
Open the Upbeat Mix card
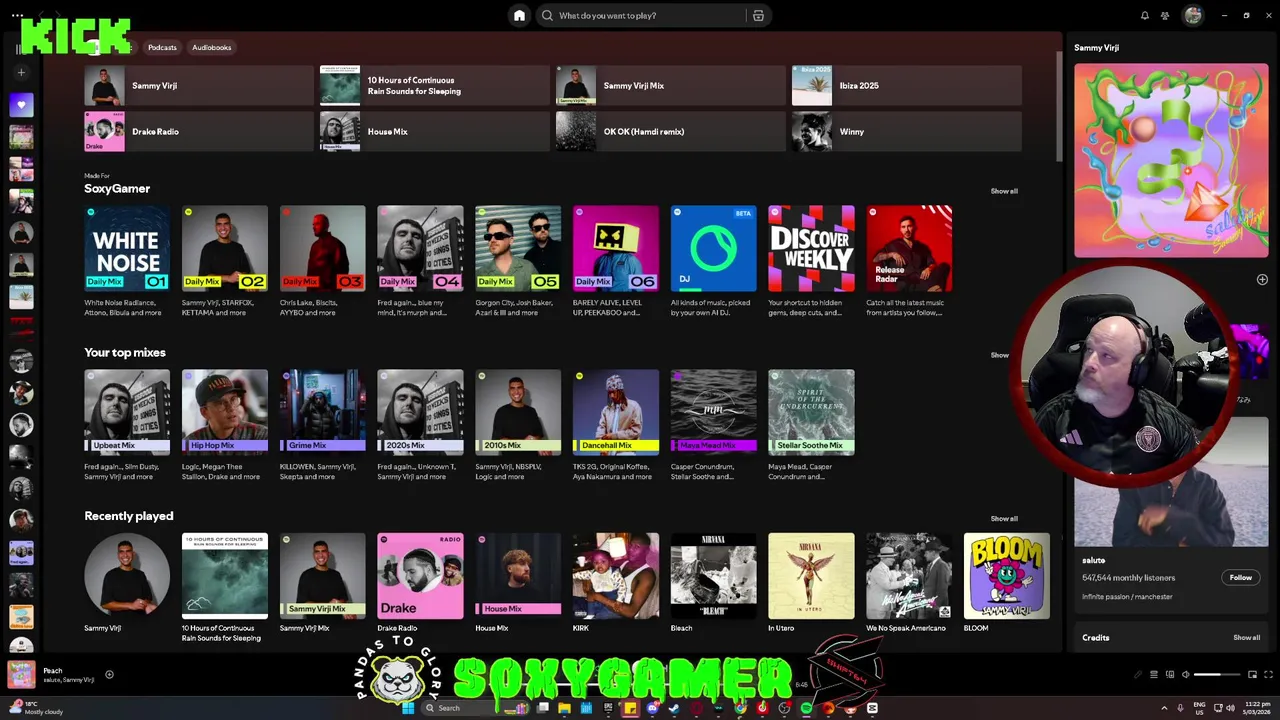click(127, 412)
